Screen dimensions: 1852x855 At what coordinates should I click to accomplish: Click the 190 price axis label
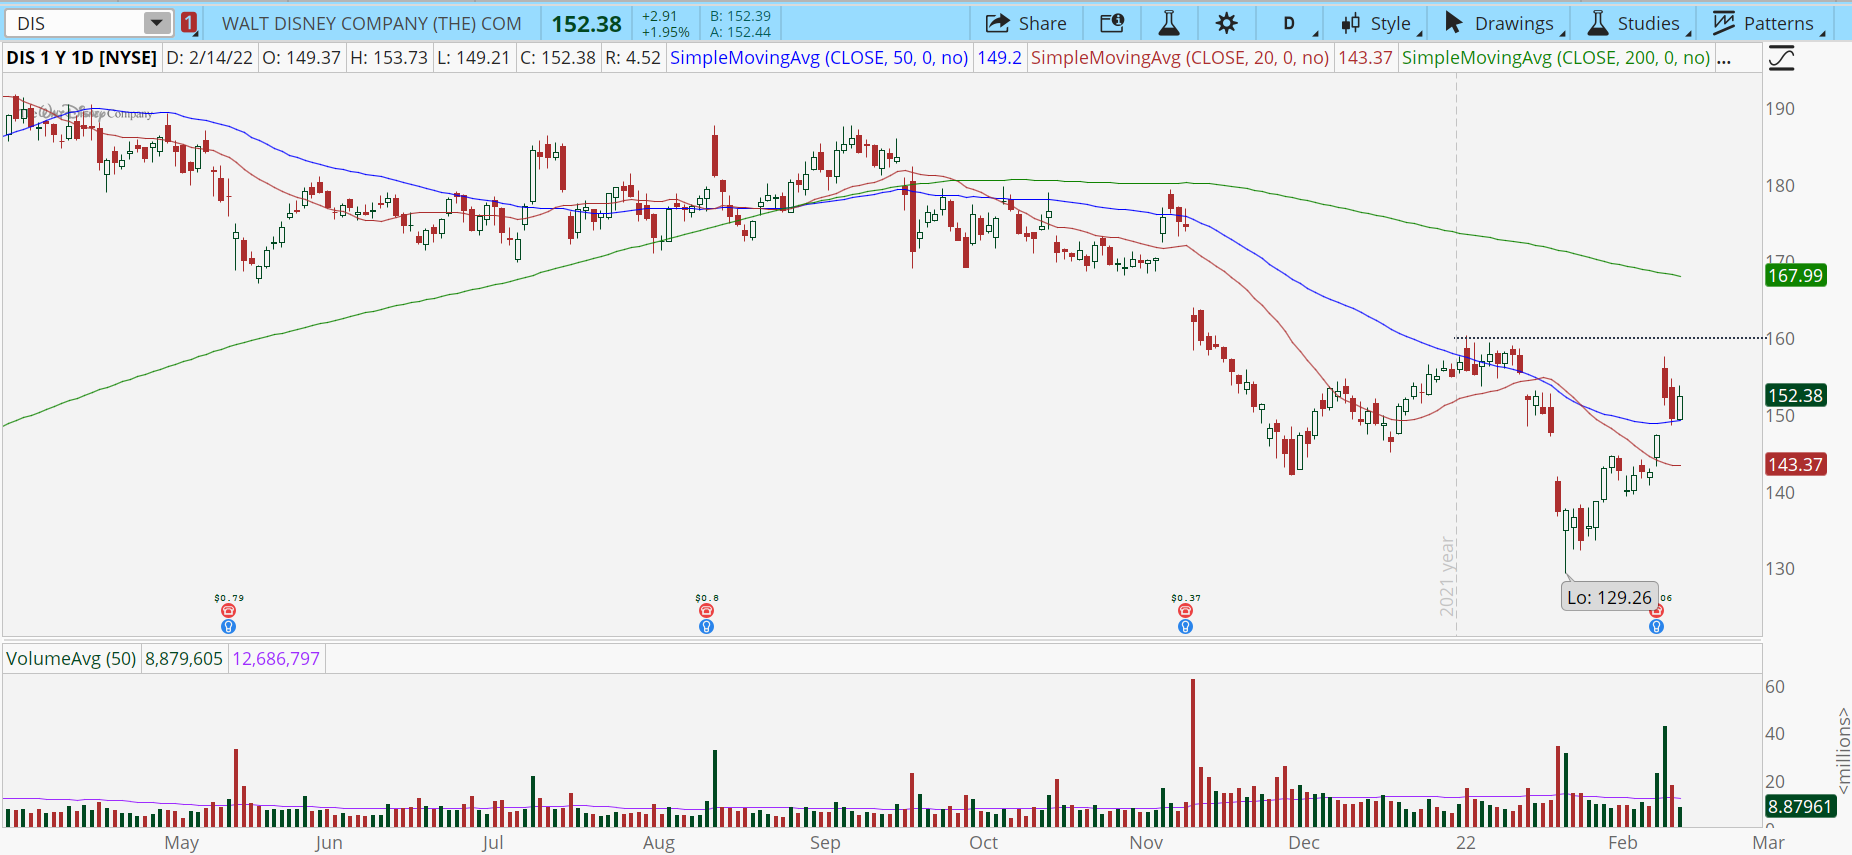[1780, 109]
